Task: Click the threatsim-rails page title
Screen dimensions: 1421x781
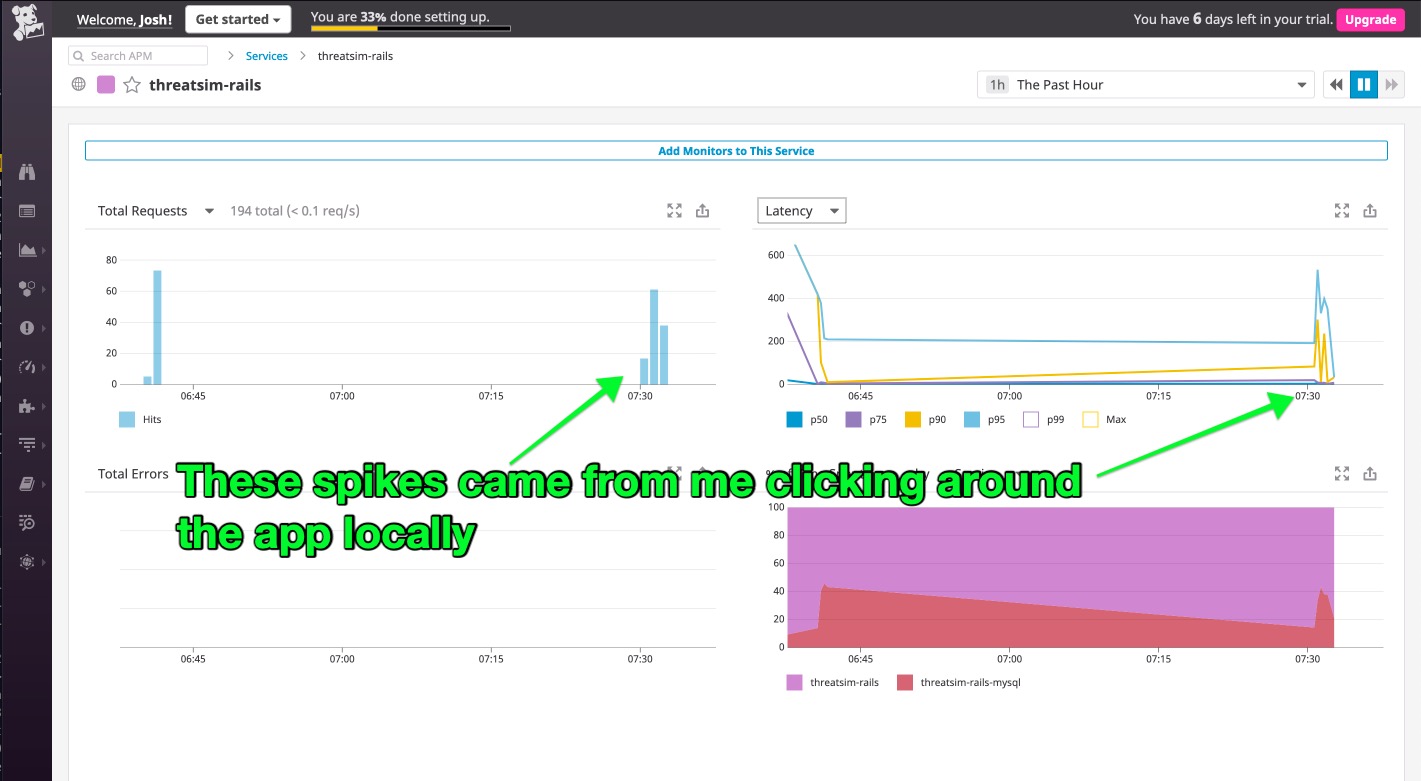Action: (205, 85)
